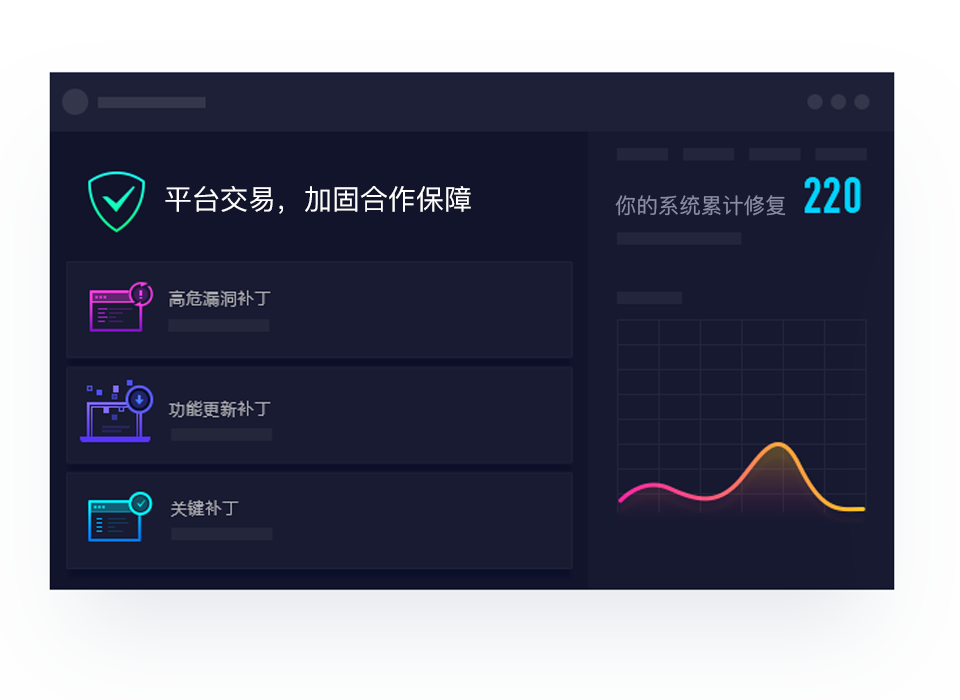Screen dimensions: 960x700
Task: Click the 你的系统累计修复 label
Action: (x=700, y=206)
